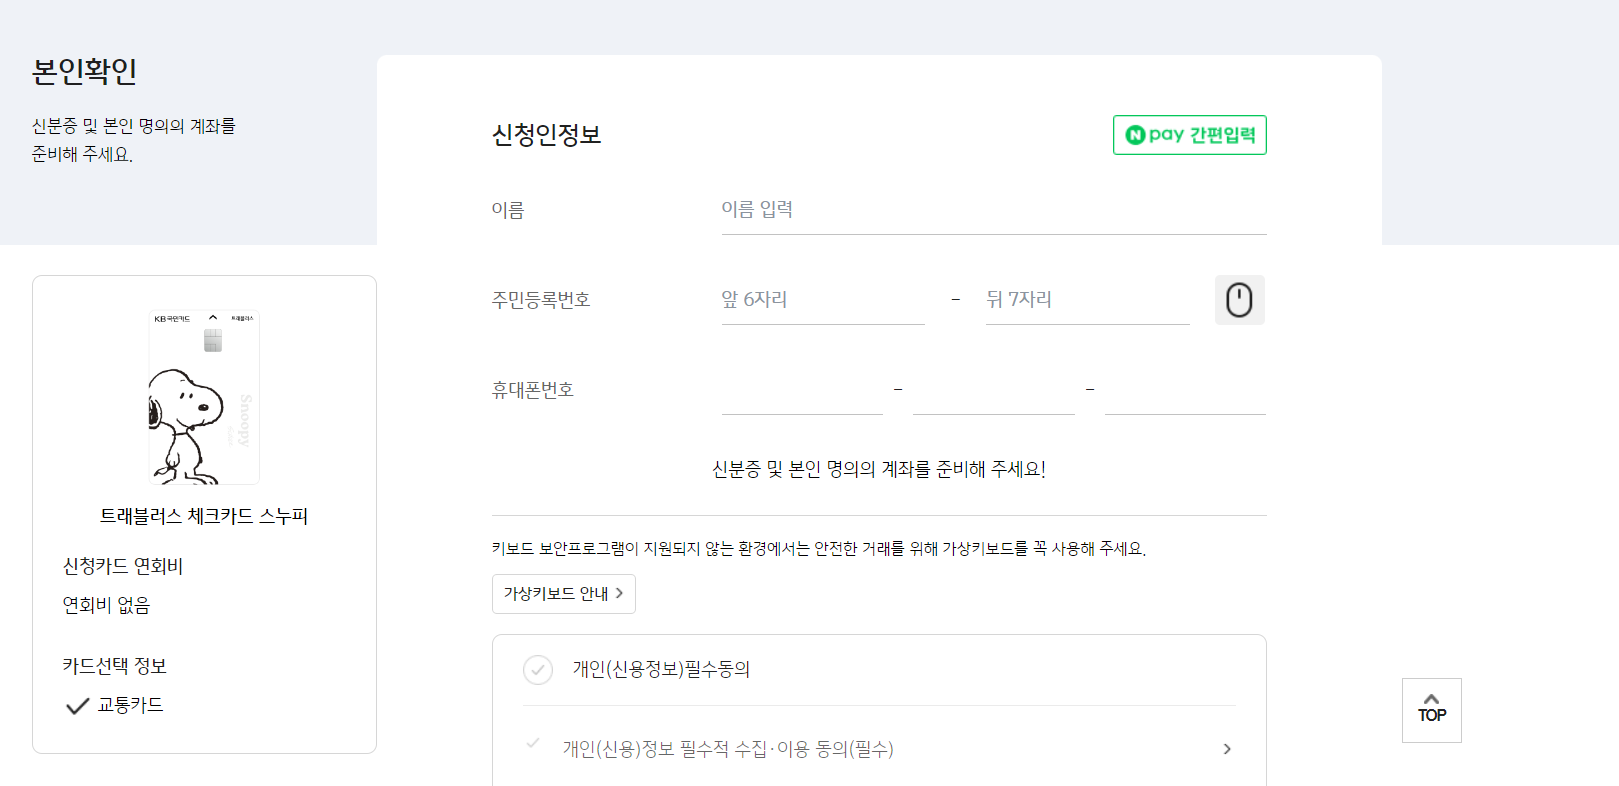
Task: Open the 가상키보드 안내 guide button
Action: [564, 594]
